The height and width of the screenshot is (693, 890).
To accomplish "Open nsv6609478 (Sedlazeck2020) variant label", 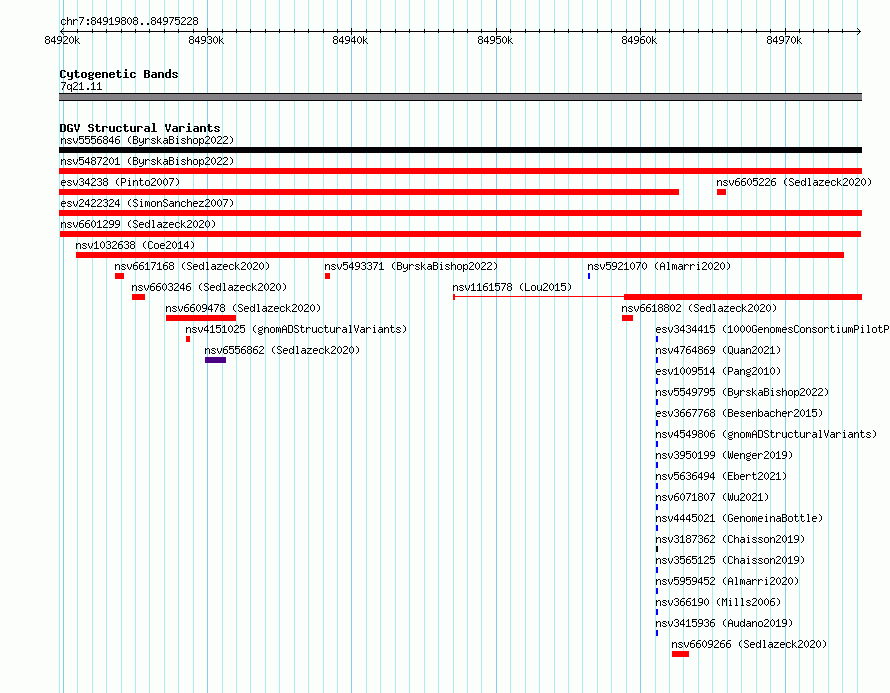I will [x=243, y=308].
